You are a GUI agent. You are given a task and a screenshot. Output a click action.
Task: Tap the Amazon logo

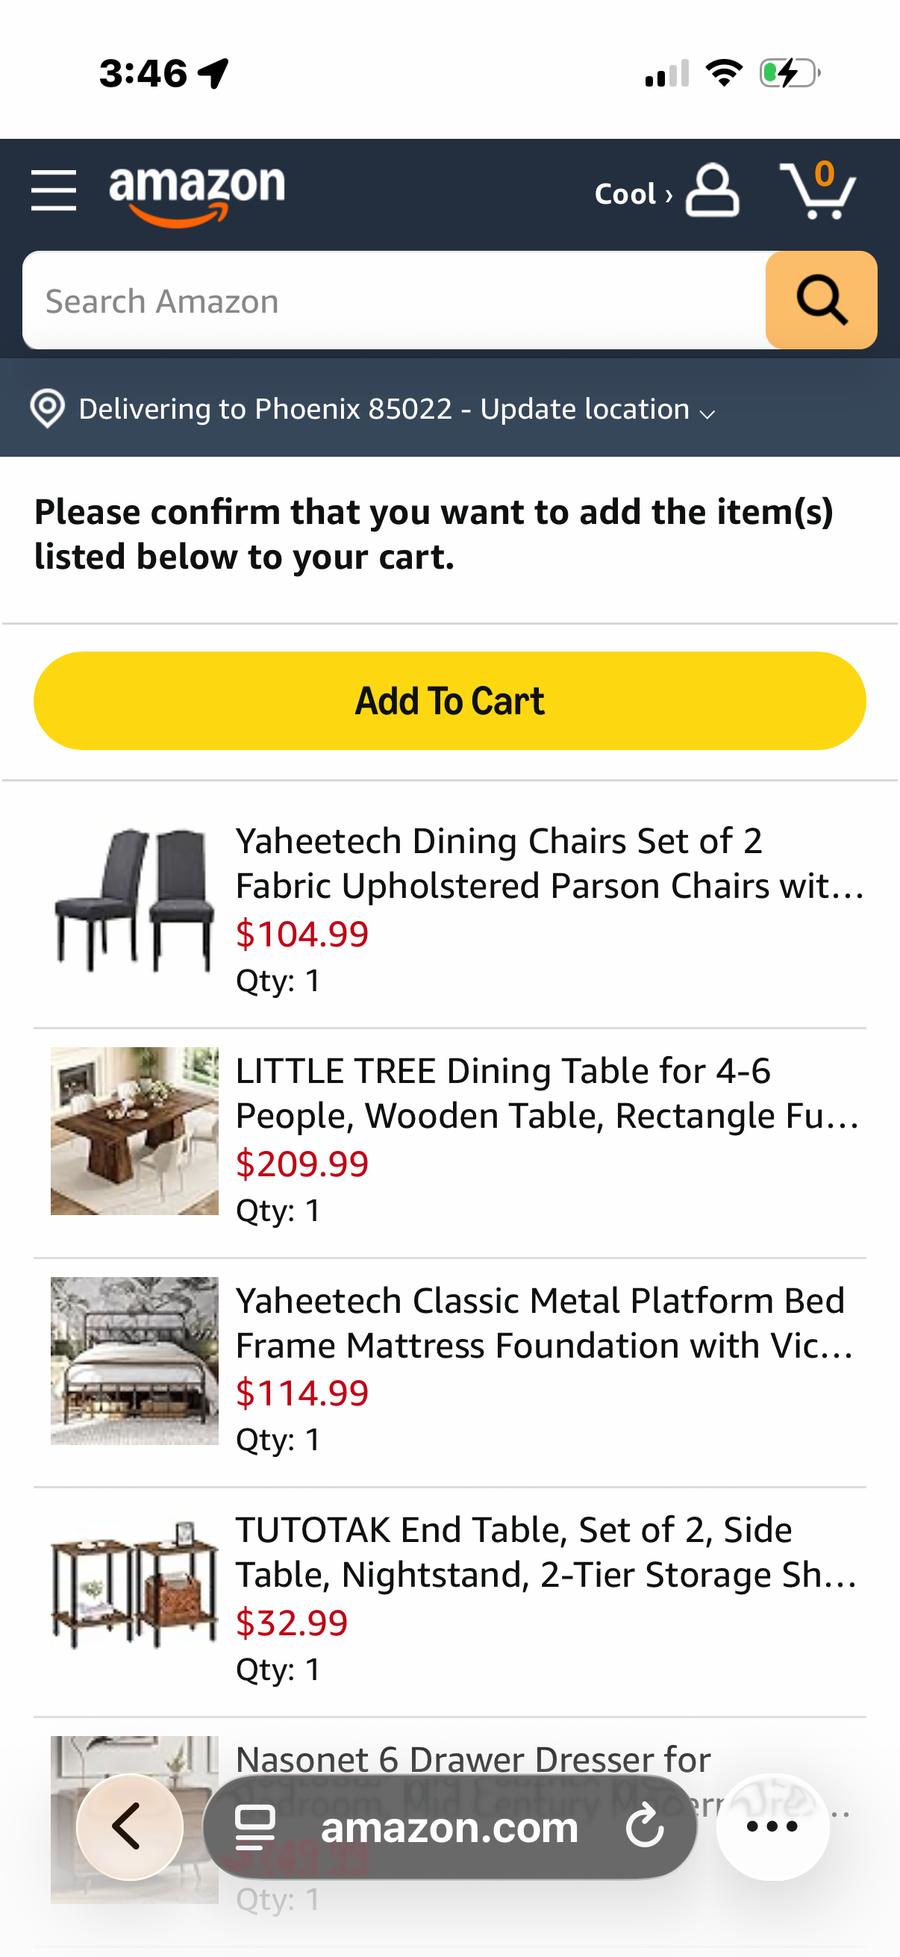(197, 192)
